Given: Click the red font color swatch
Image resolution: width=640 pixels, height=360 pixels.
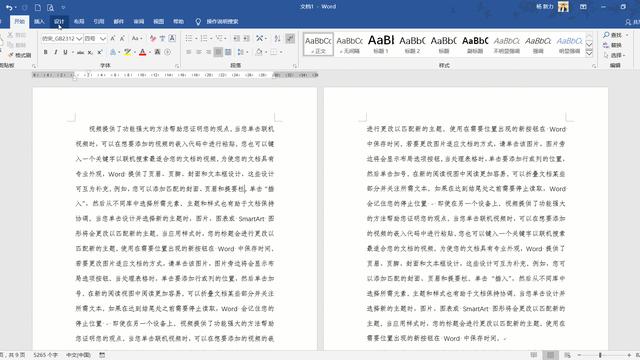Looking at the screenshot, I should [x=142, y=52].
